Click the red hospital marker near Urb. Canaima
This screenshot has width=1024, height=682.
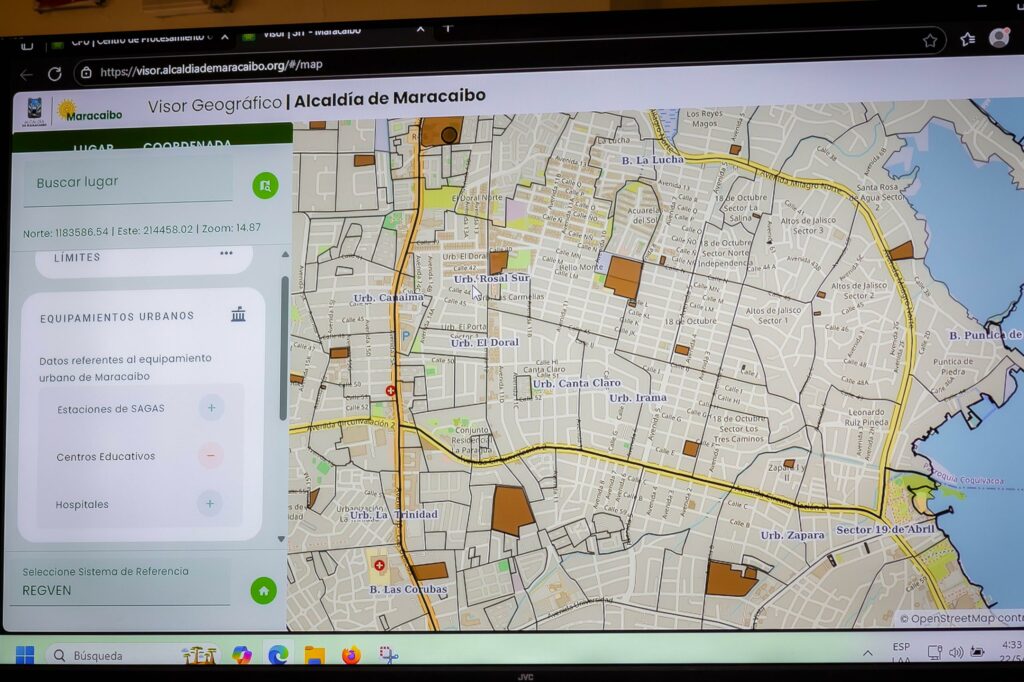(x=391, y=390)
